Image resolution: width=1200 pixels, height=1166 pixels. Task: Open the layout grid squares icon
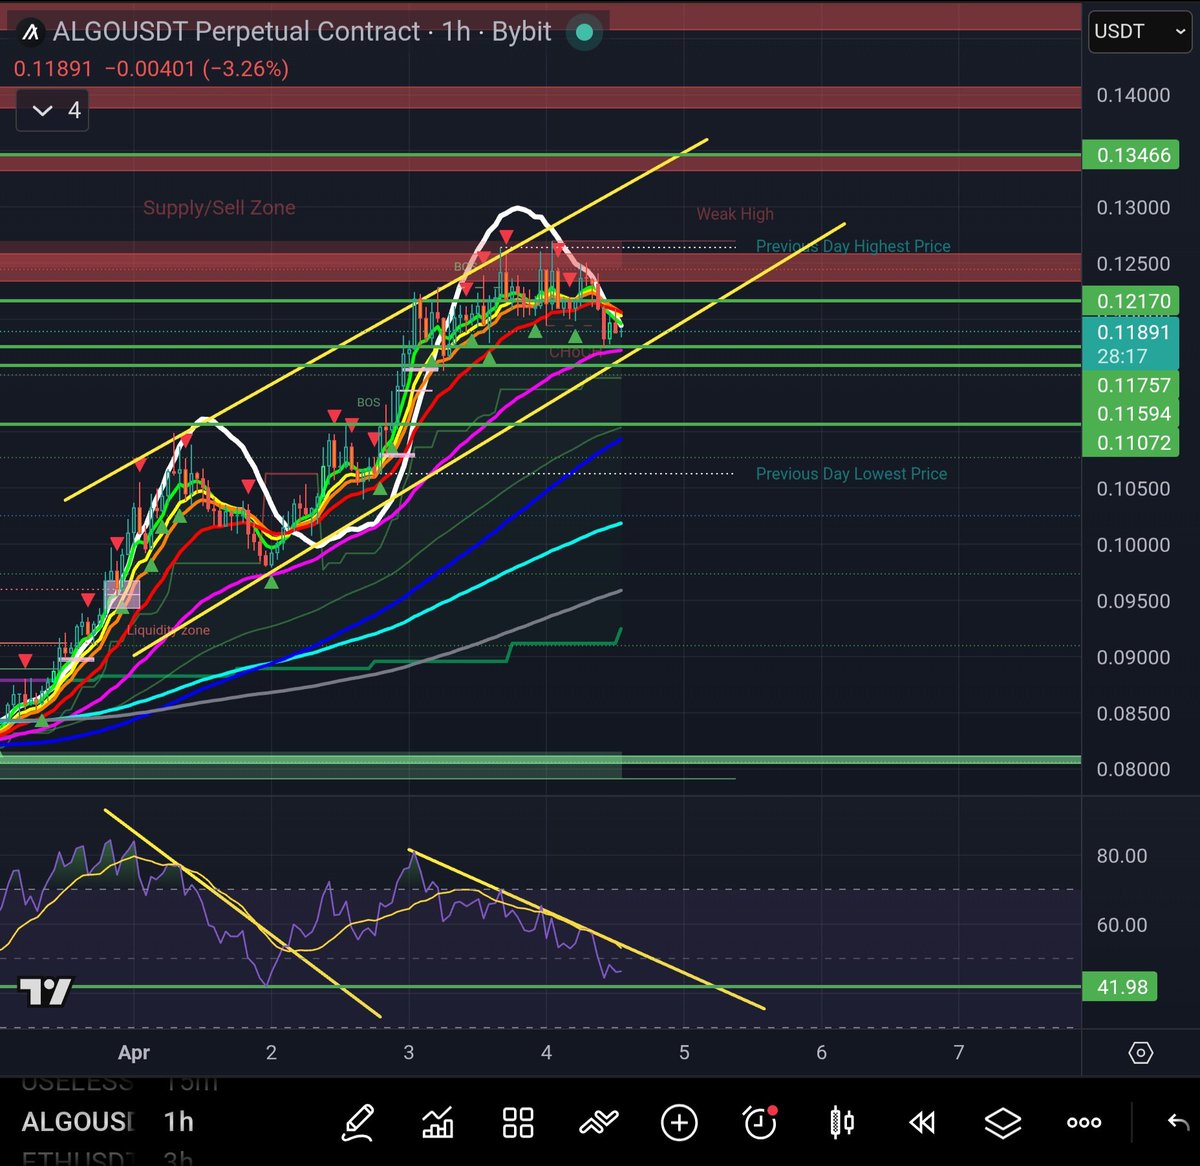(518, 1123)
